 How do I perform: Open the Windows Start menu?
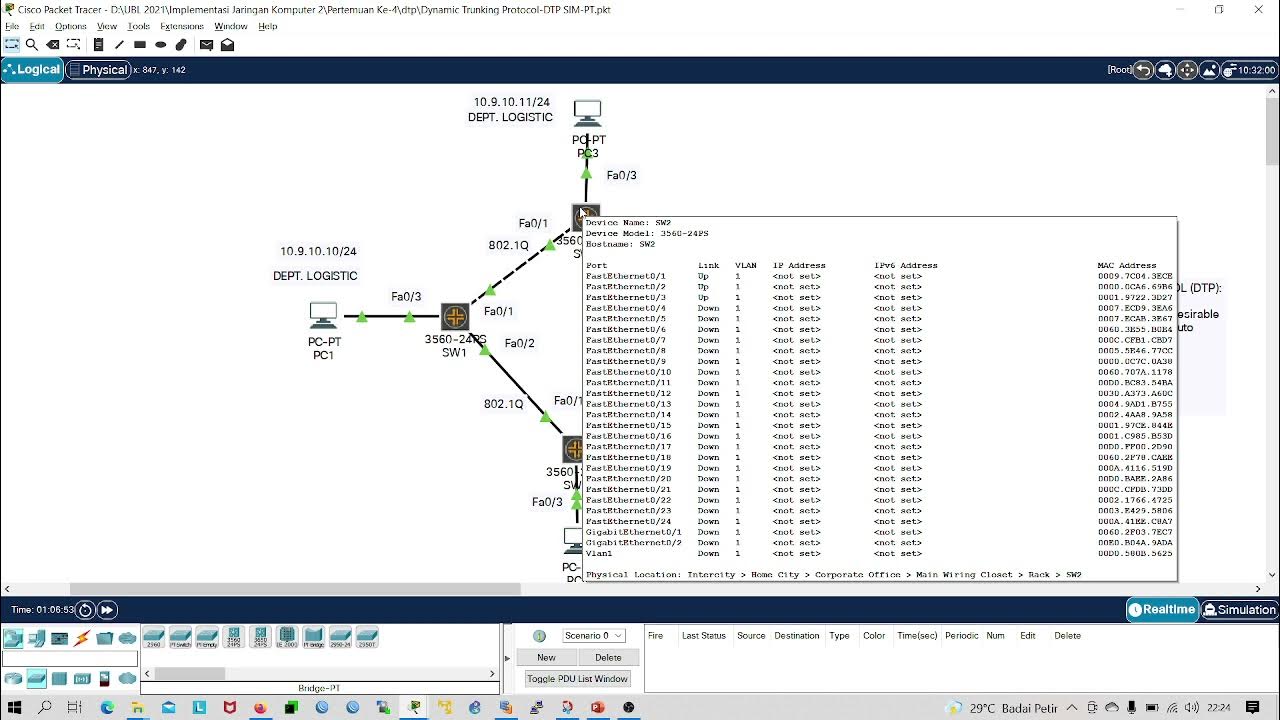(15, 708)
